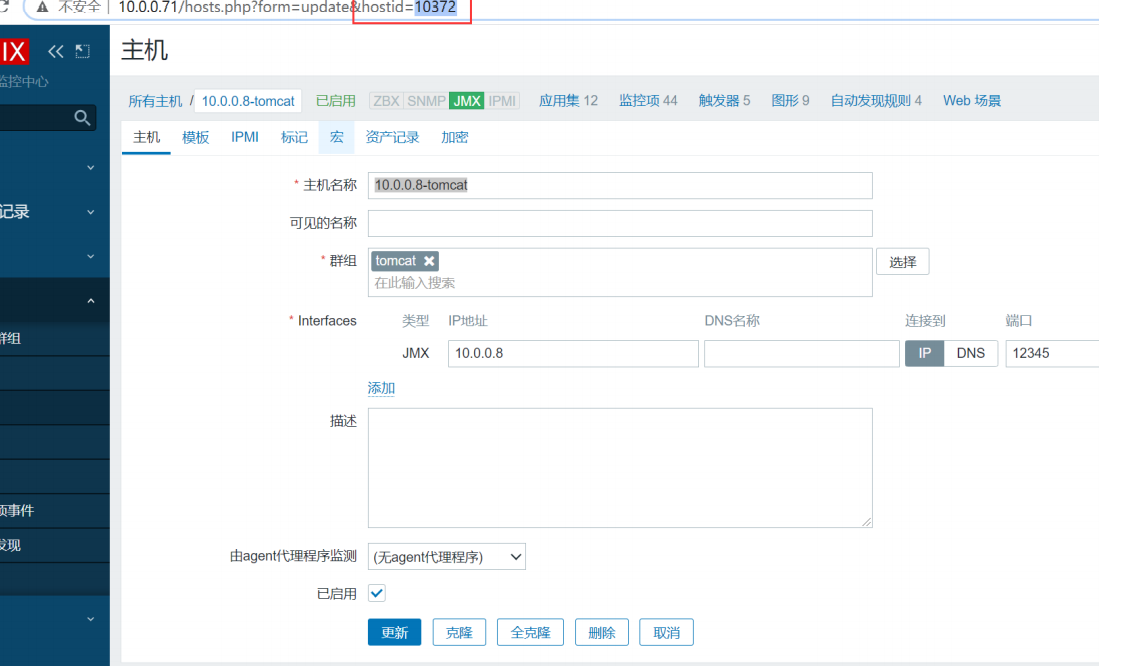This screenshot has width=1142, height=666.
Task: Open Web 场景 link
Action: pyautogui.click(x=972, y=101)
